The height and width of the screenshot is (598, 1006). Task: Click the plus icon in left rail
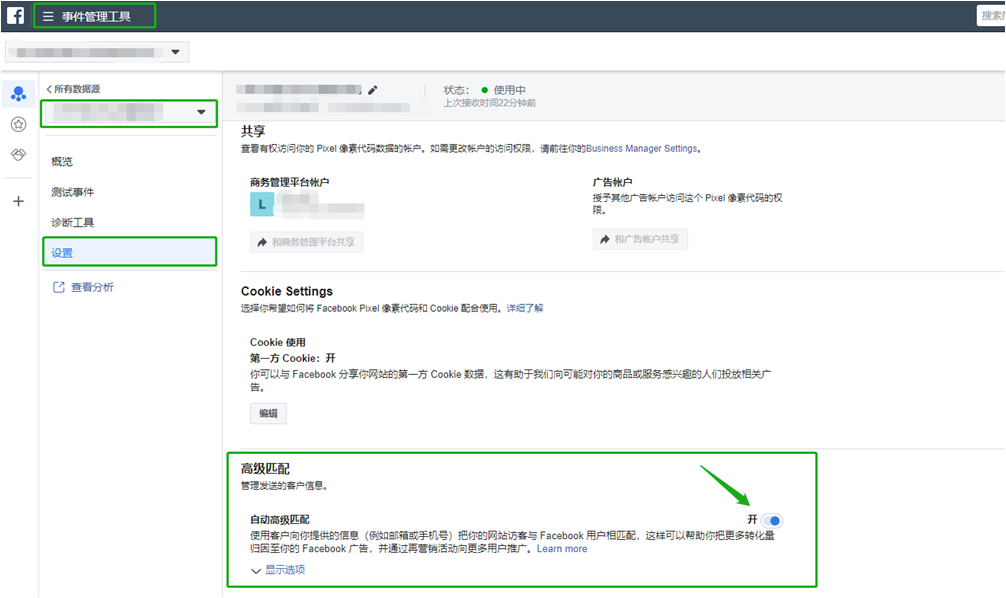coord(18,201)
